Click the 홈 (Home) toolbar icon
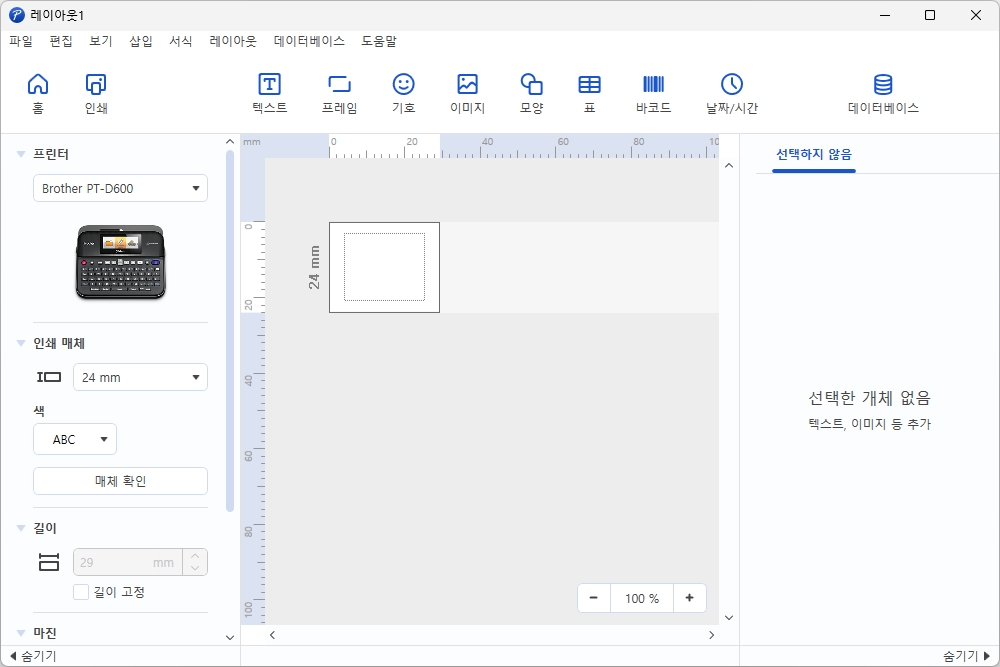Viewport: 1000px width, 667px height. coord(38,93)
